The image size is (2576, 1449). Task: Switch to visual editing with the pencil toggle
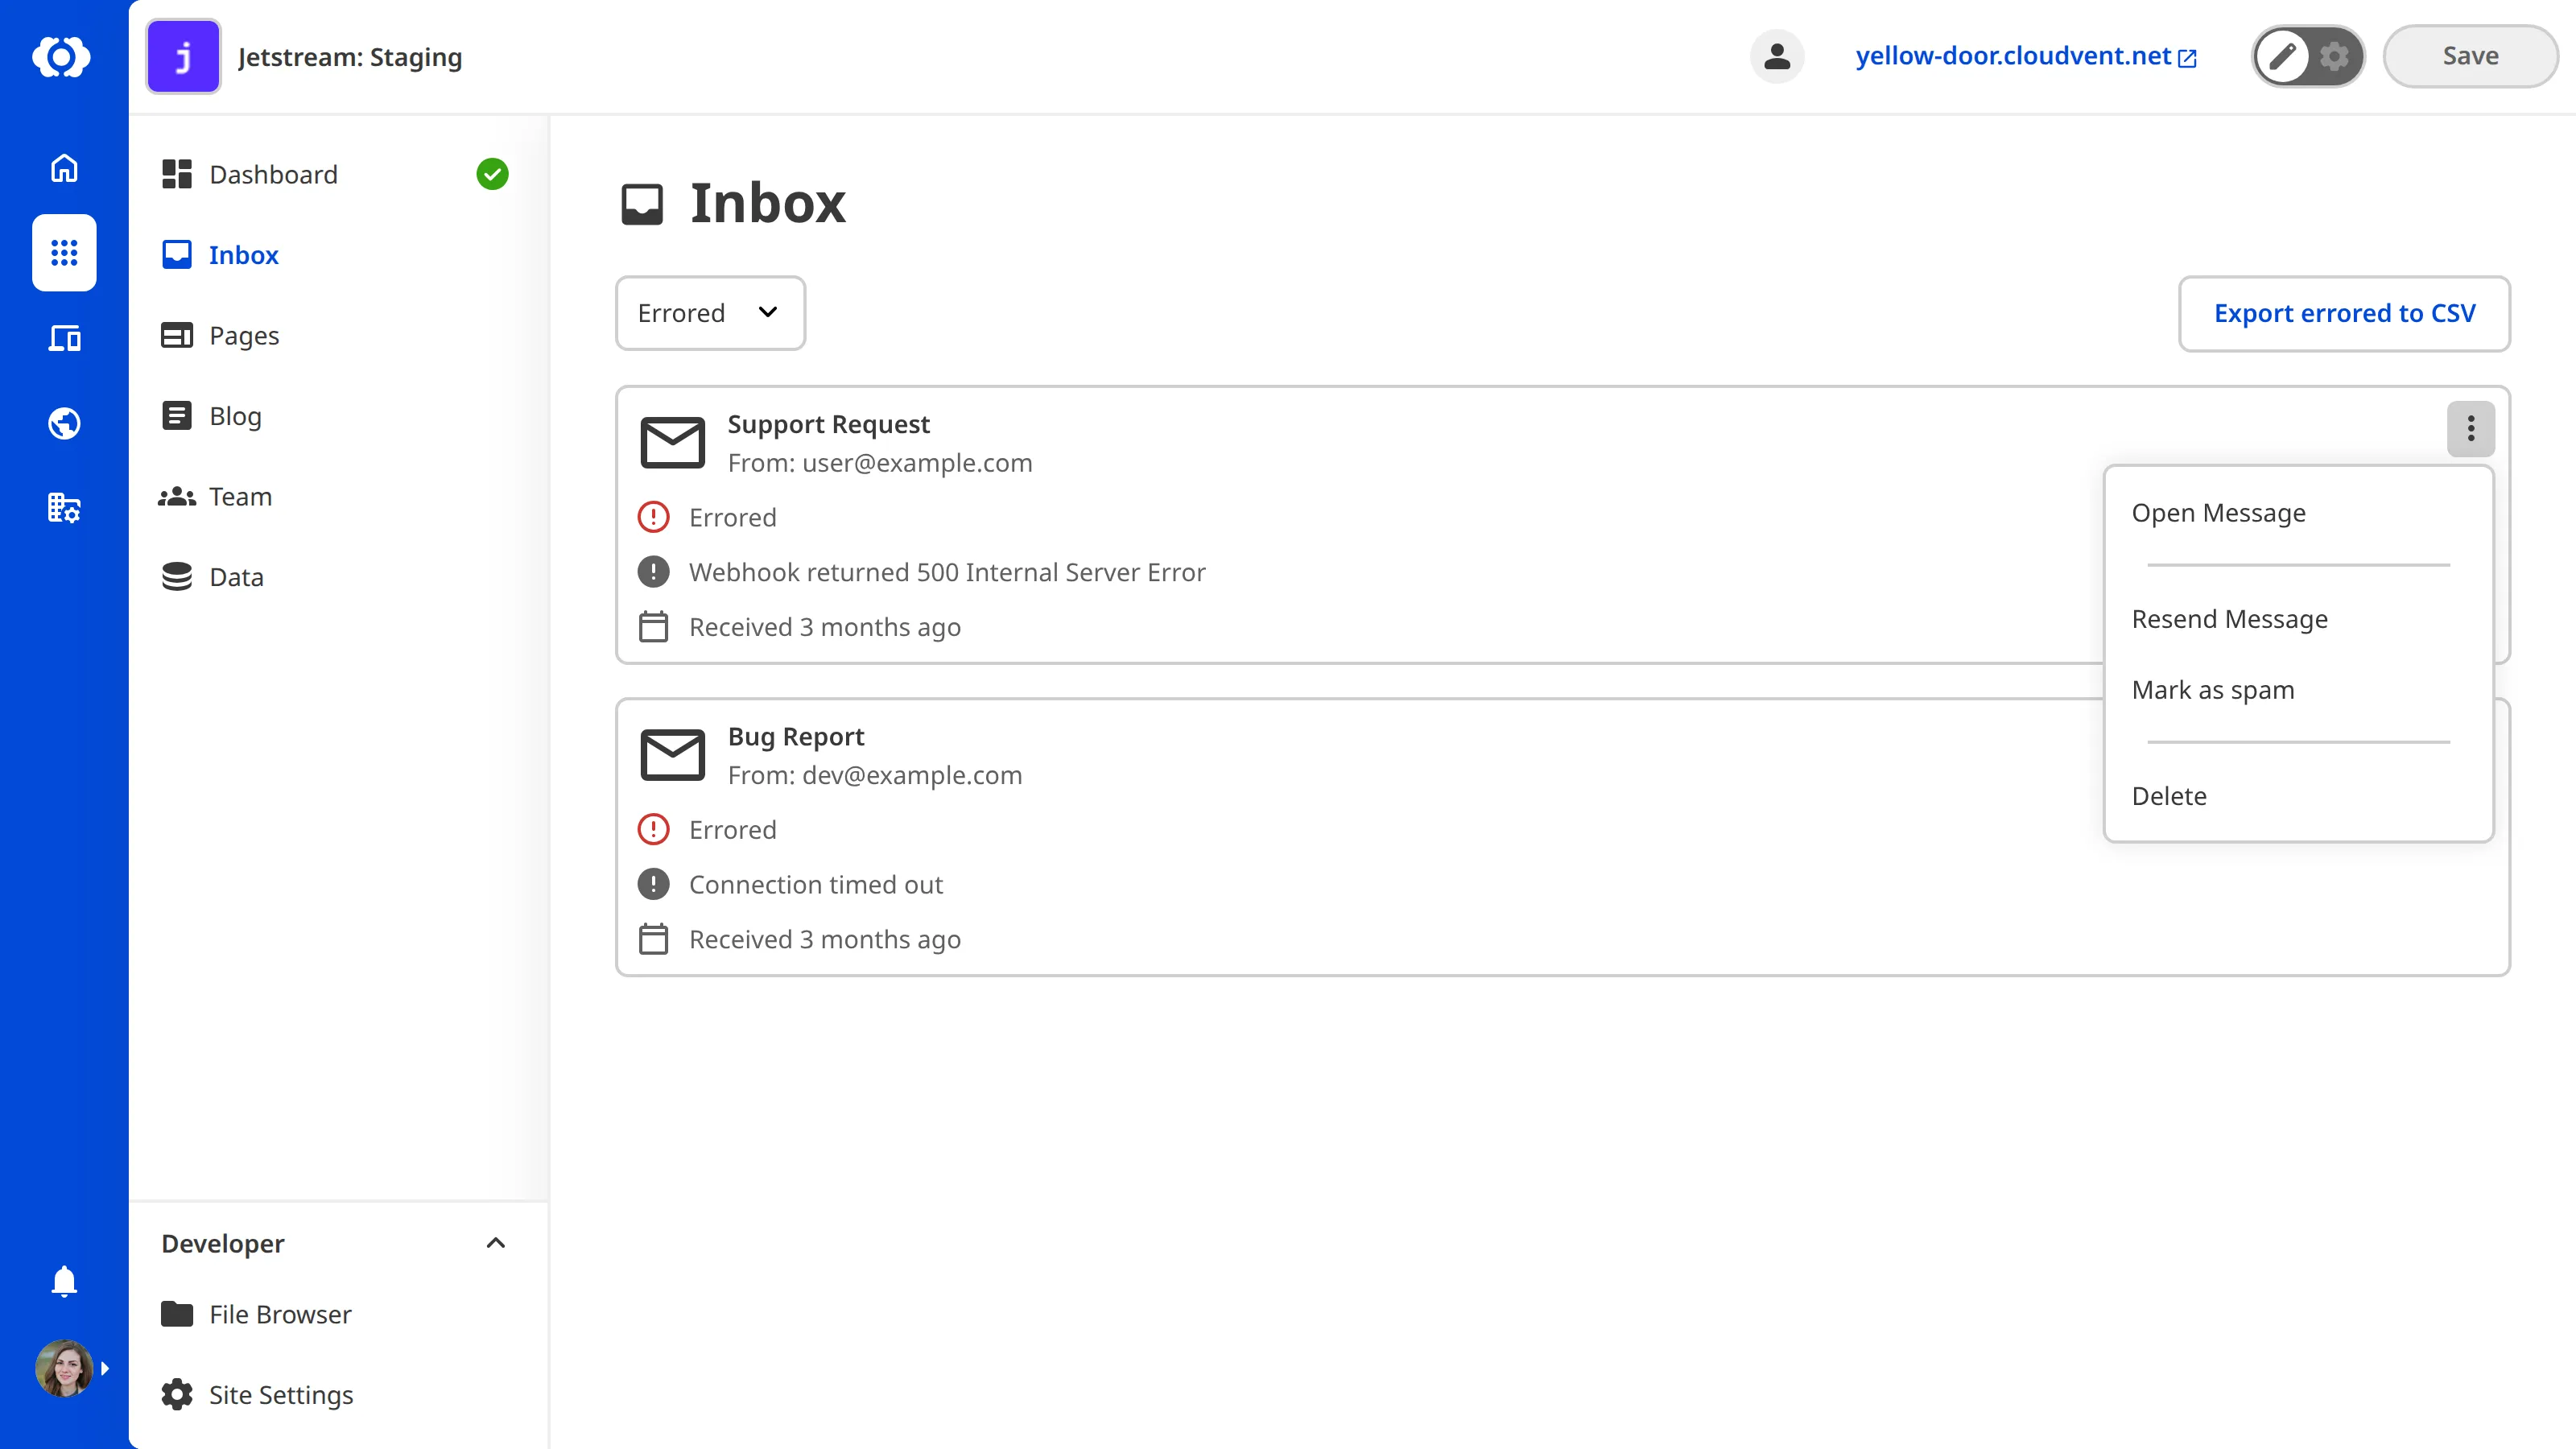pos(2283,56)
